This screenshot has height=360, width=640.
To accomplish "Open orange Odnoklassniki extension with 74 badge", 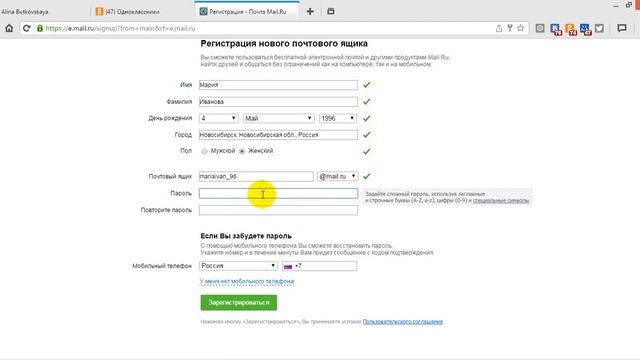I will (571, 29).
